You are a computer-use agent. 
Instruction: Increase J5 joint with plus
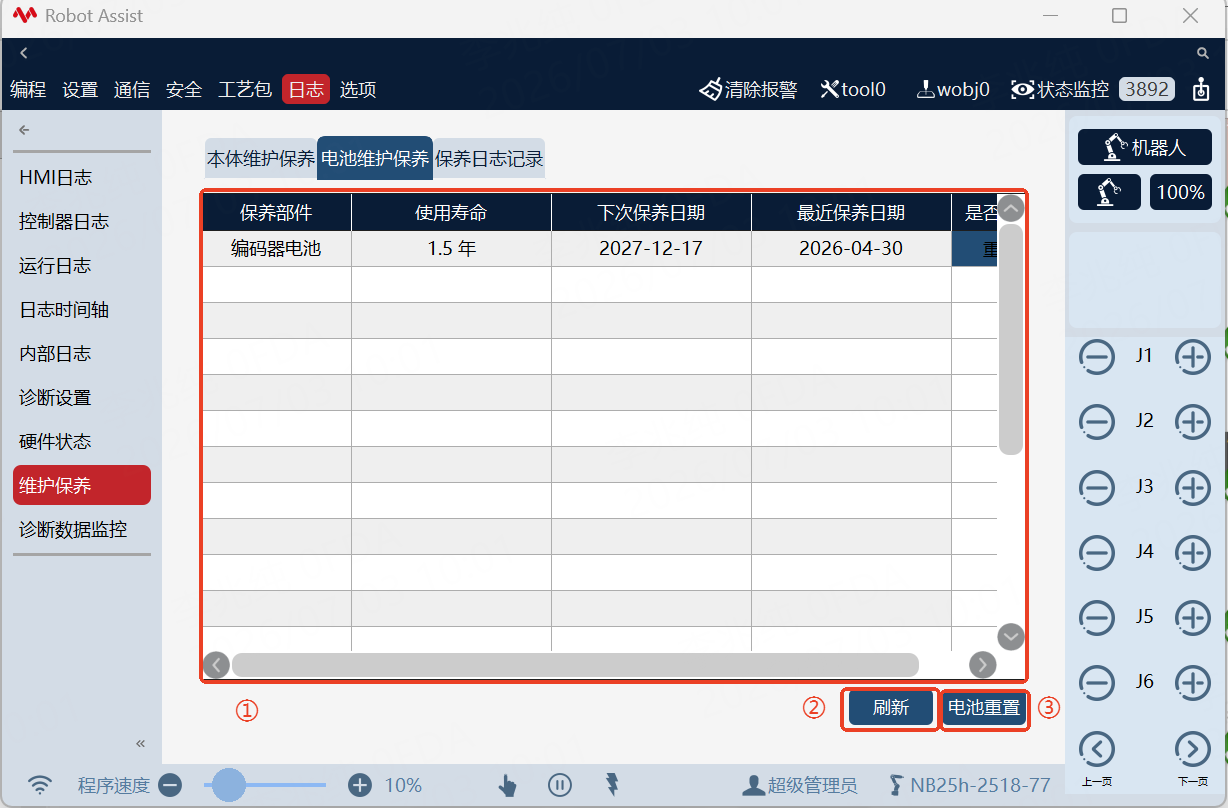coord(1193,618)
